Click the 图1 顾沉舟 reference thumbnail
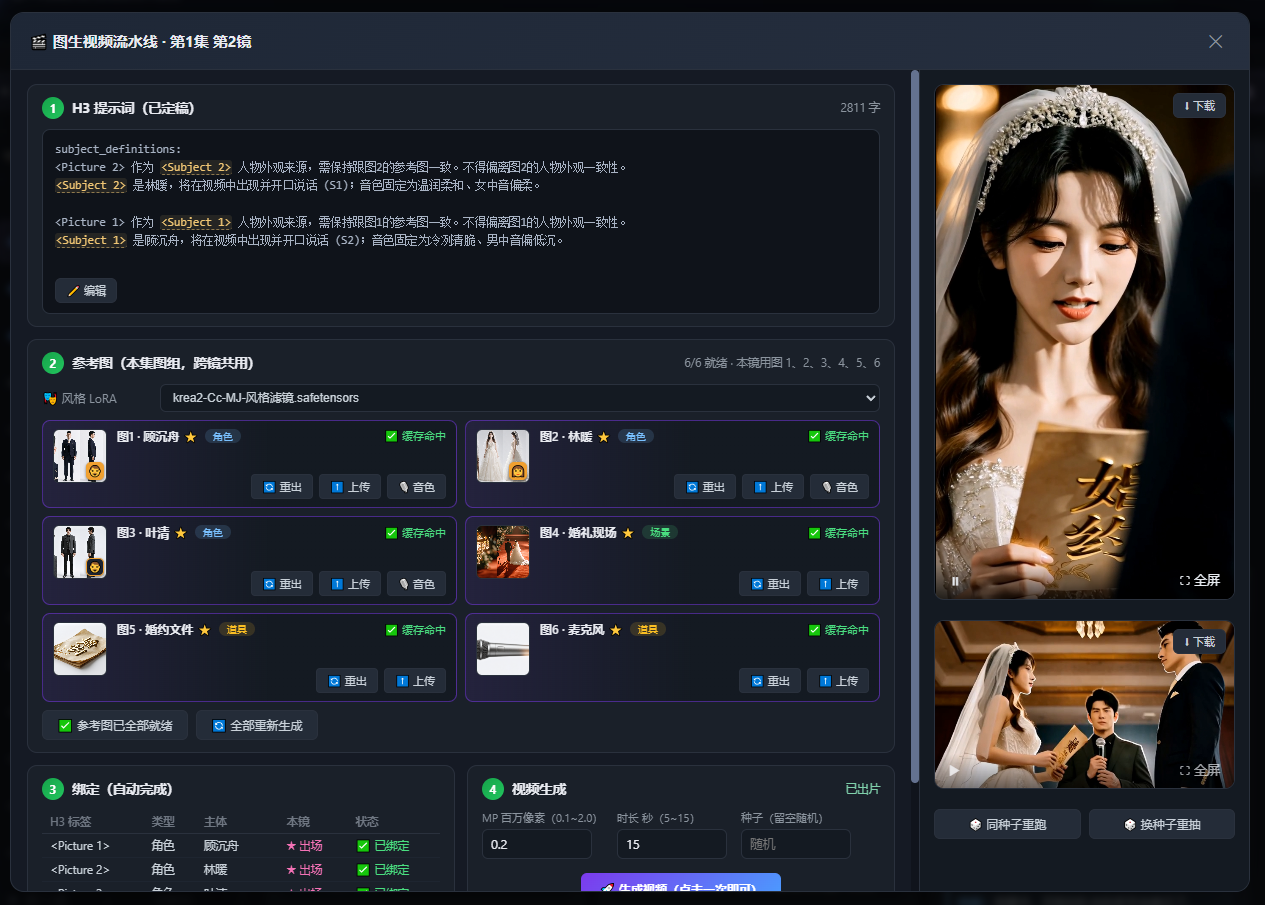The height and width of the screenshot is (905, 1265). [80, 456]
